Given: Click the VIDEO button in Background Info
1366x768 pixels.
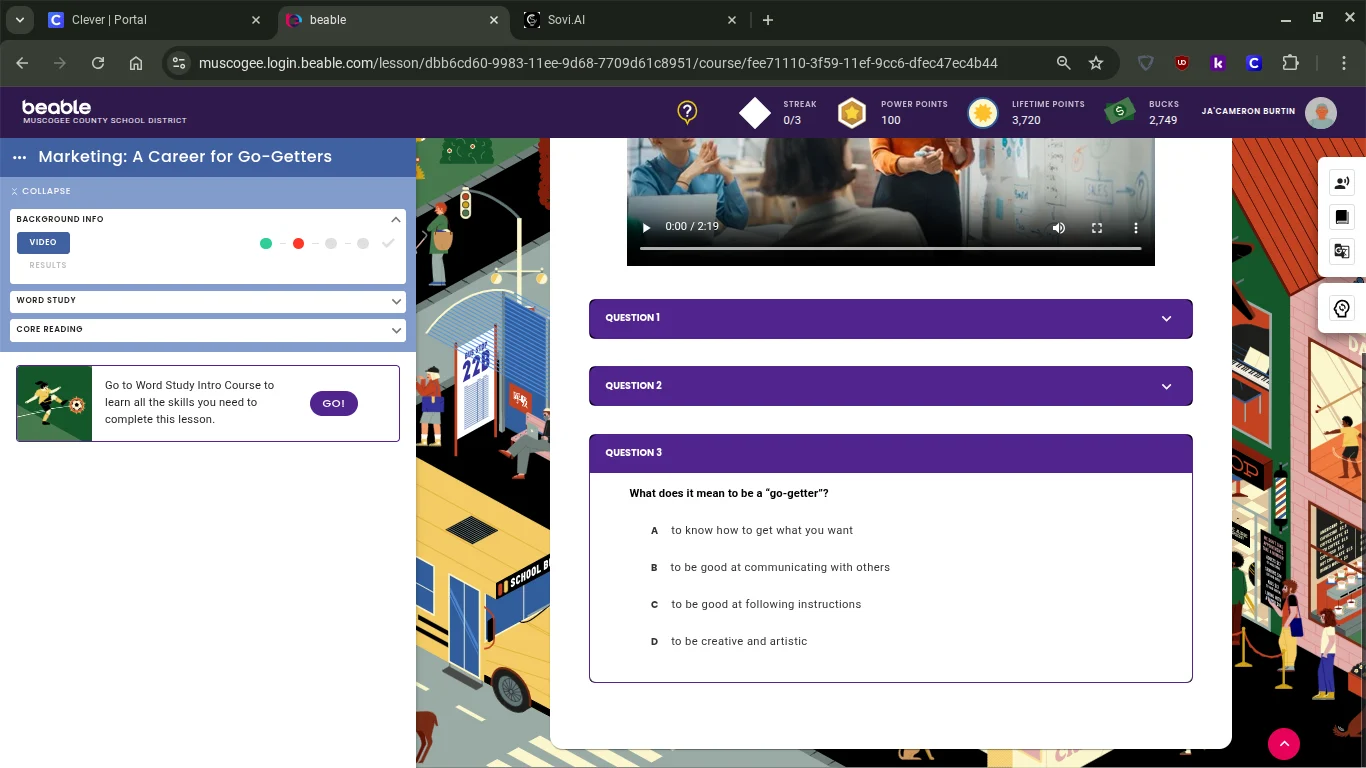Looking at the screenshot, I should pos(43,242).
